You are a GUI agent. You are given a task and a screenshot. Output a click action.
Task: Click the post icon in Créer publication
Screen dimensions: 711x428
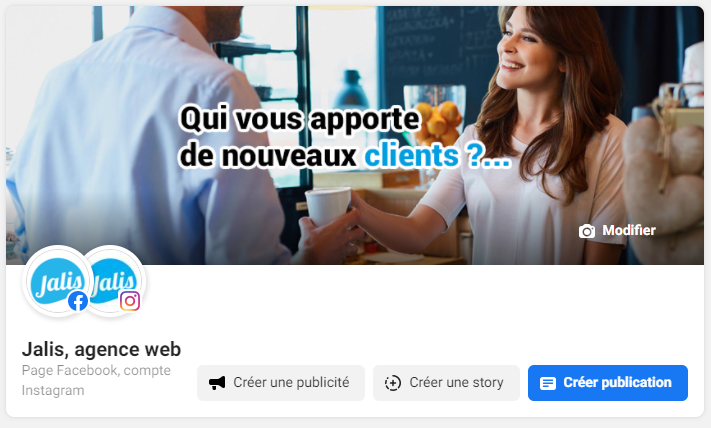coord(547,384)
